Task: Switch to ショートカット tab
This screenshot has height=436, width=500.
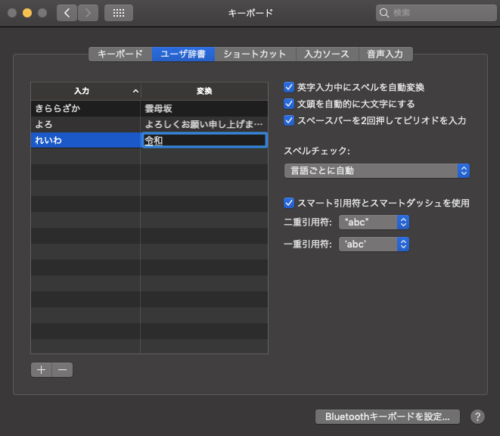Action: coord(255,54)
